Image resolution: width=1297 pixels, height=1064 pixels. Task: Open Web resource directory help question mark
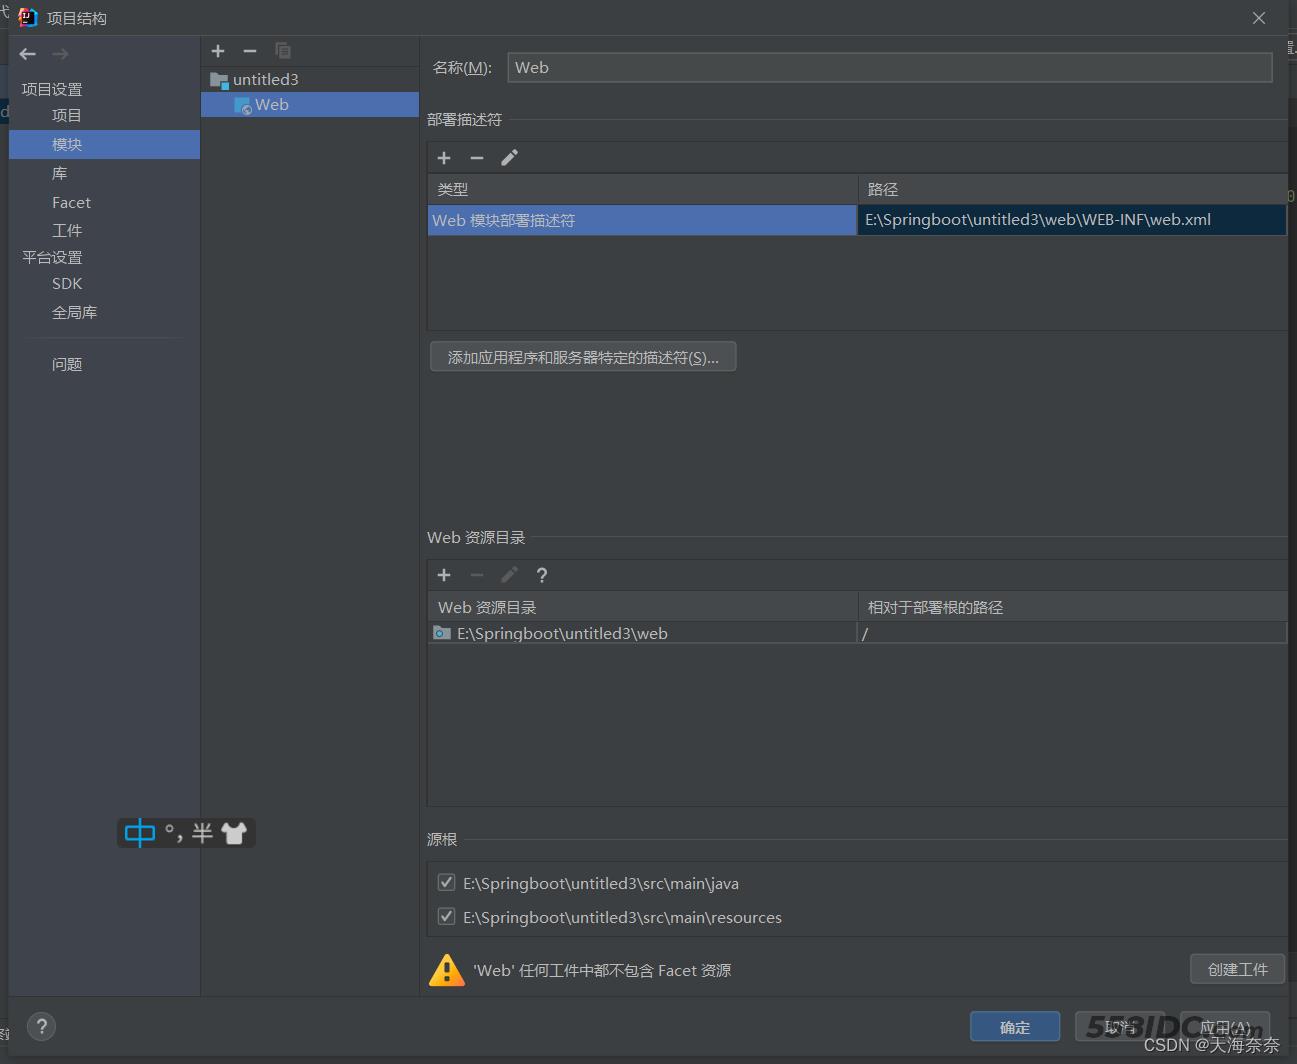542,575
